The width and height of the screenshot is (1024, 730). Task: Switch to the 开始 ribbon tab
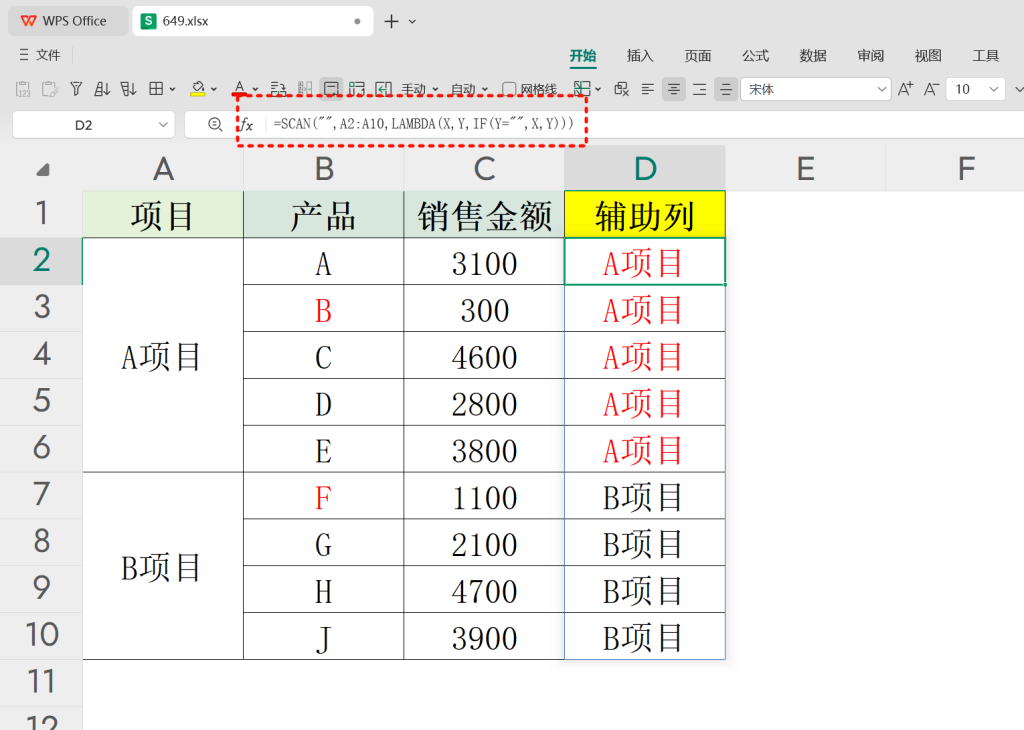[583, 56]
